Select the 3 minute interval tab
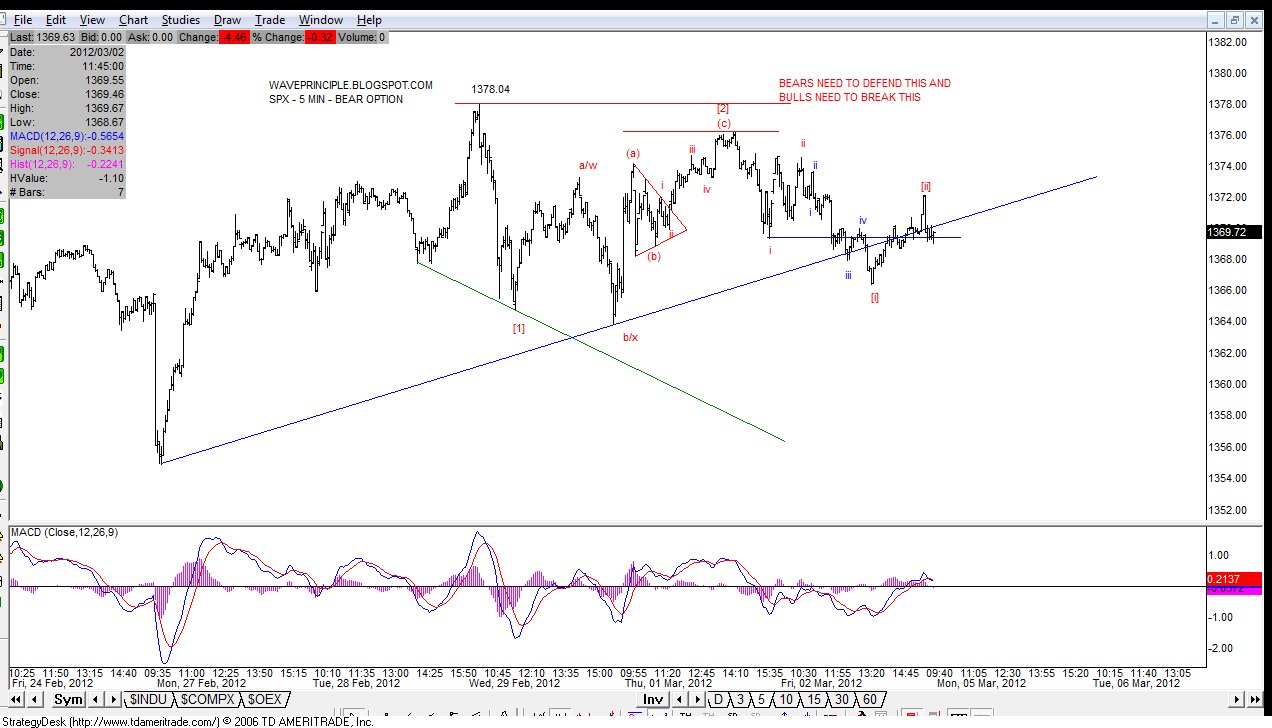1272x728 pixels. [x=740, y=699]
